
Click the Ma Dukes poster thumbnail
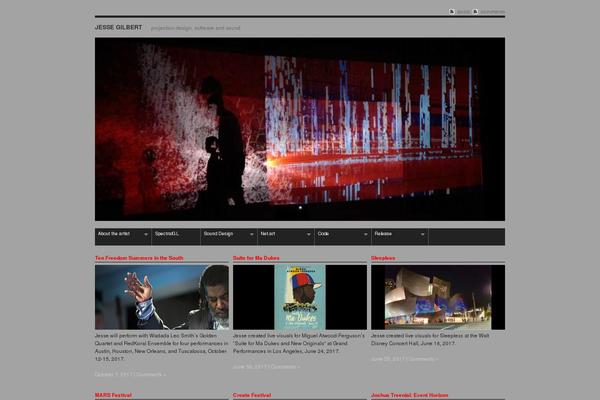tap(300, 297)
